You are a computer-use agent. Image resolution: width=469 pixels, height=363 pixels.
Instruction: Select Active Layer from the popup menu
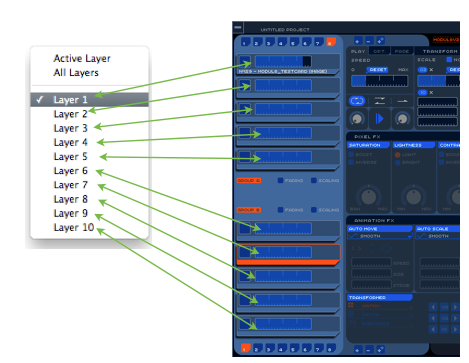pyautogui.click(x=82, y=58)
